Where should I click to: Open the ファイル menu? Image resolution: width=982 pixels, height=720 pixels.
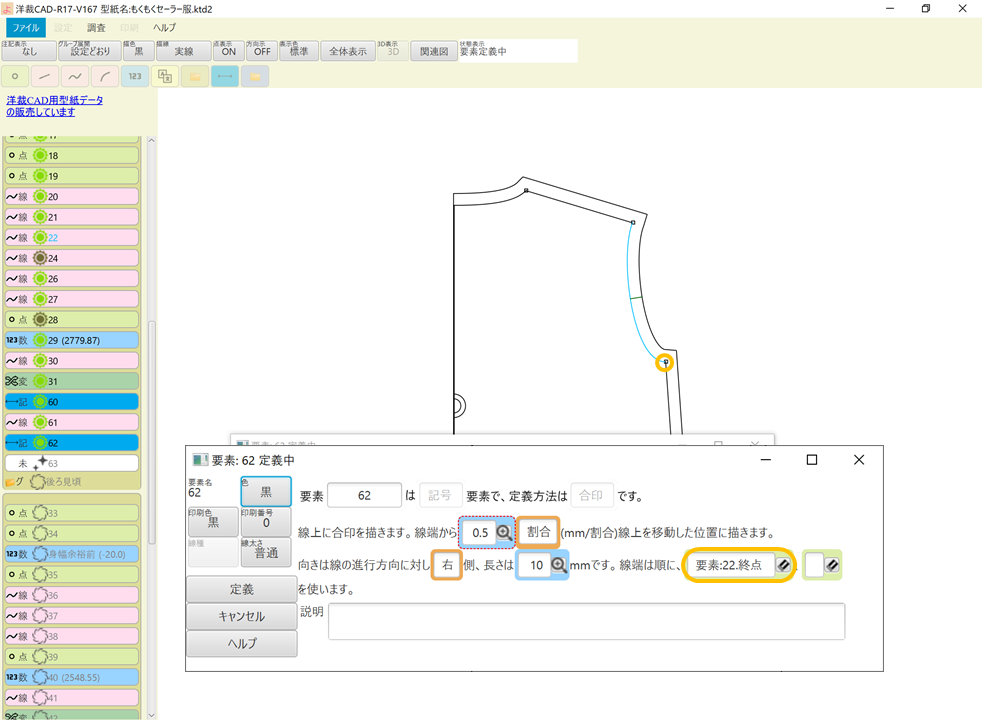point(24,28)
